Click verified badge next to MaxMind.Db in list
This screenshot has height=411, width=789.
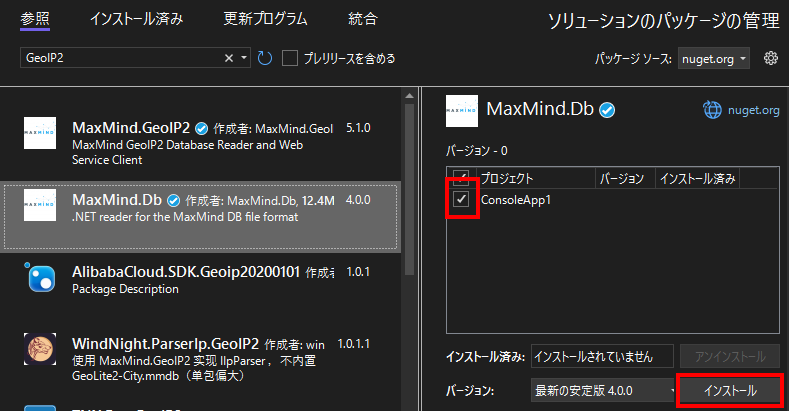pyautogui.click(x=174, y=201)
